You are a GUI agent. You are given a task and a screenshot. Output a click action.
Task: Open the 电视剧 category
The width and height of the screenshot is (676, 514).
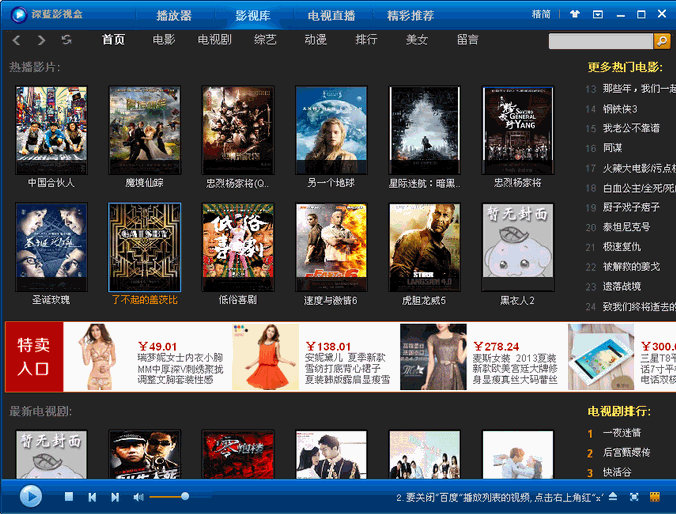[x=214, y=40]
